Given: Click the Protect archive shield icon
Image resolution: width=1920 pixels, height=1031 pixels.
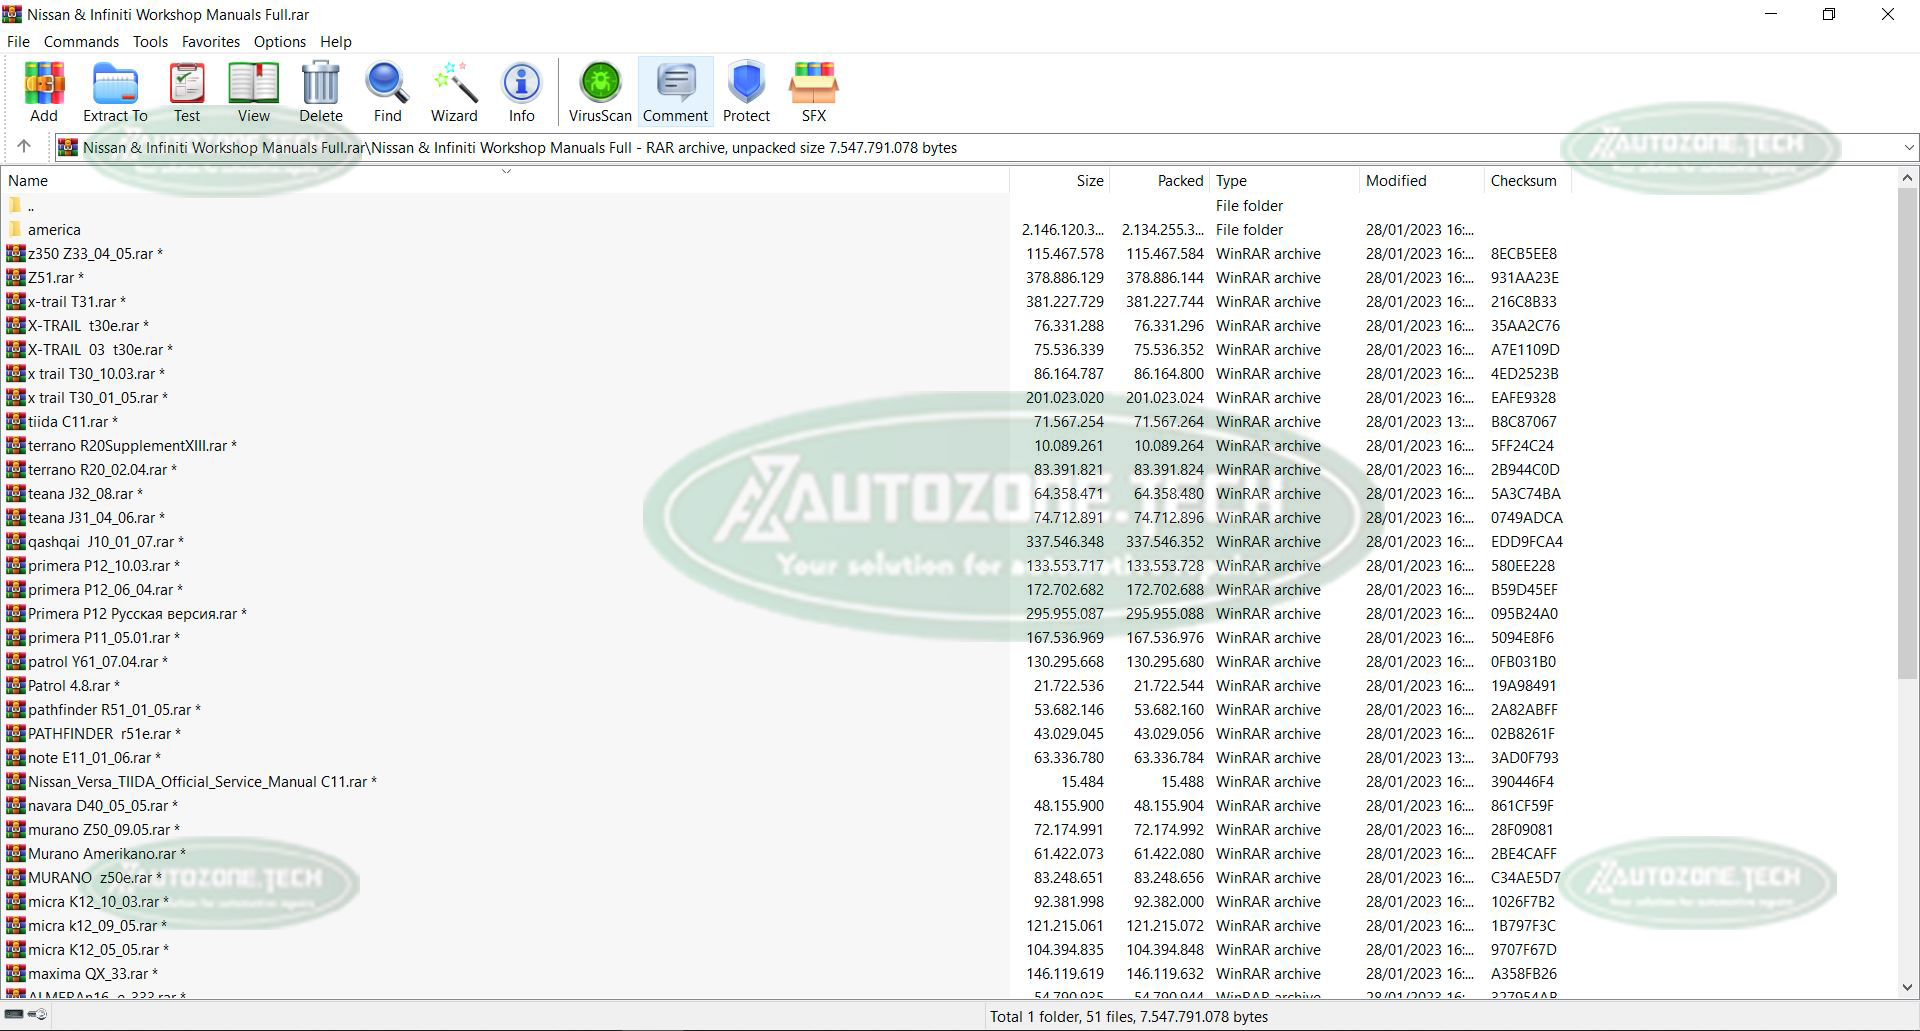Looking at the screenshot, I should 746,92.
